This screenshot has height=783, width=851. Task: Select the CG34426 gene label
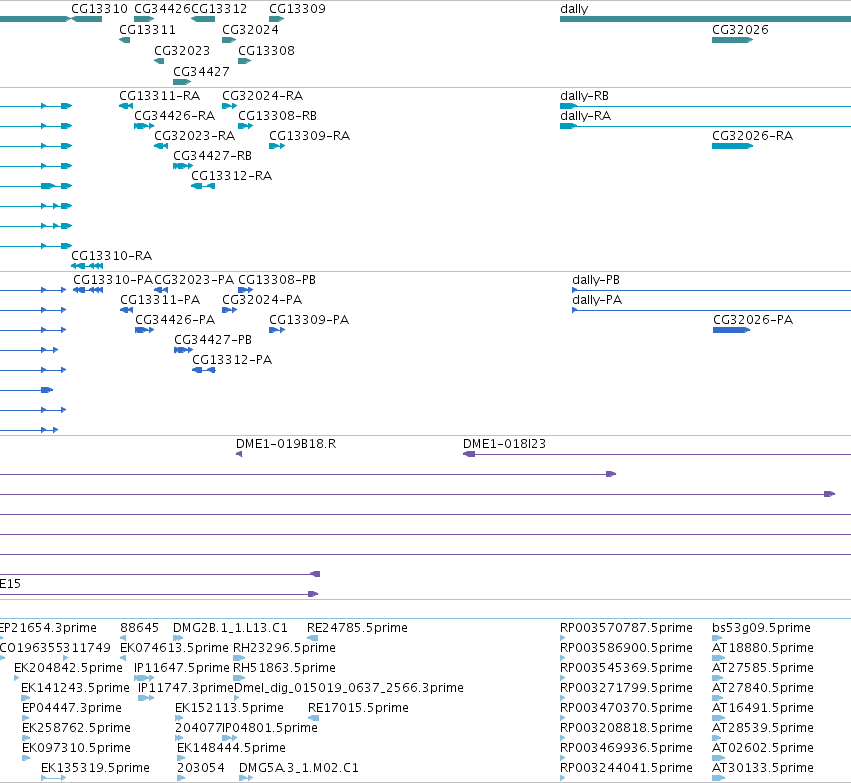162,9
